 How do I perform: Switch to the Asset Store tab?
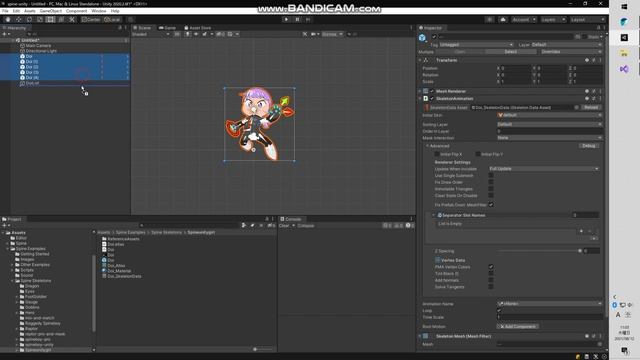tap(197, 28)
